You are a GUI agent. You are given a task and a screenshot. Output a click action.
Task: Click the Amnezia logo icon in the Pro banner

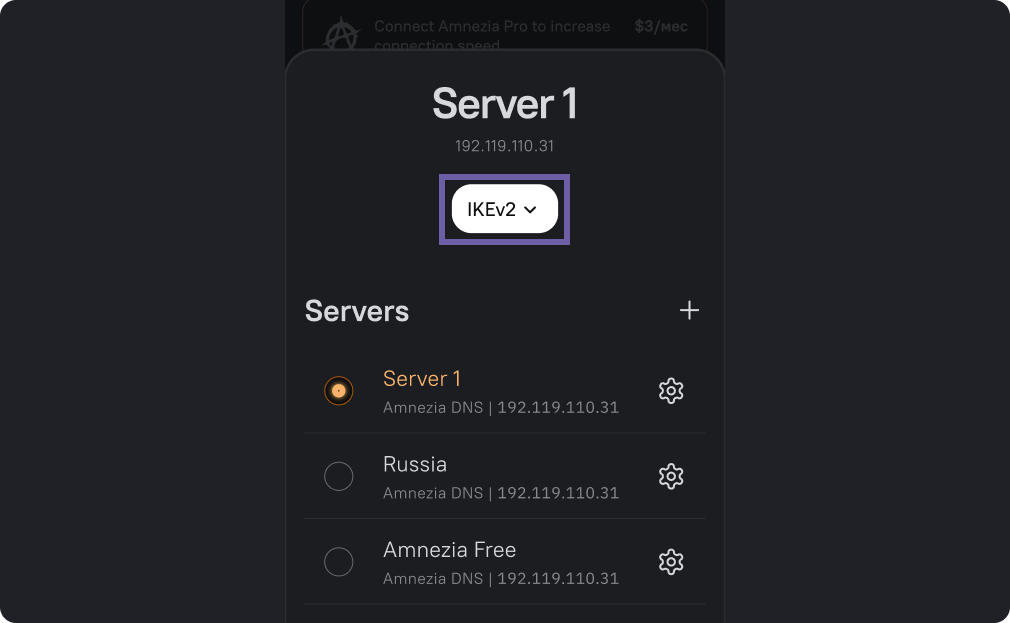tap(341, 33)
